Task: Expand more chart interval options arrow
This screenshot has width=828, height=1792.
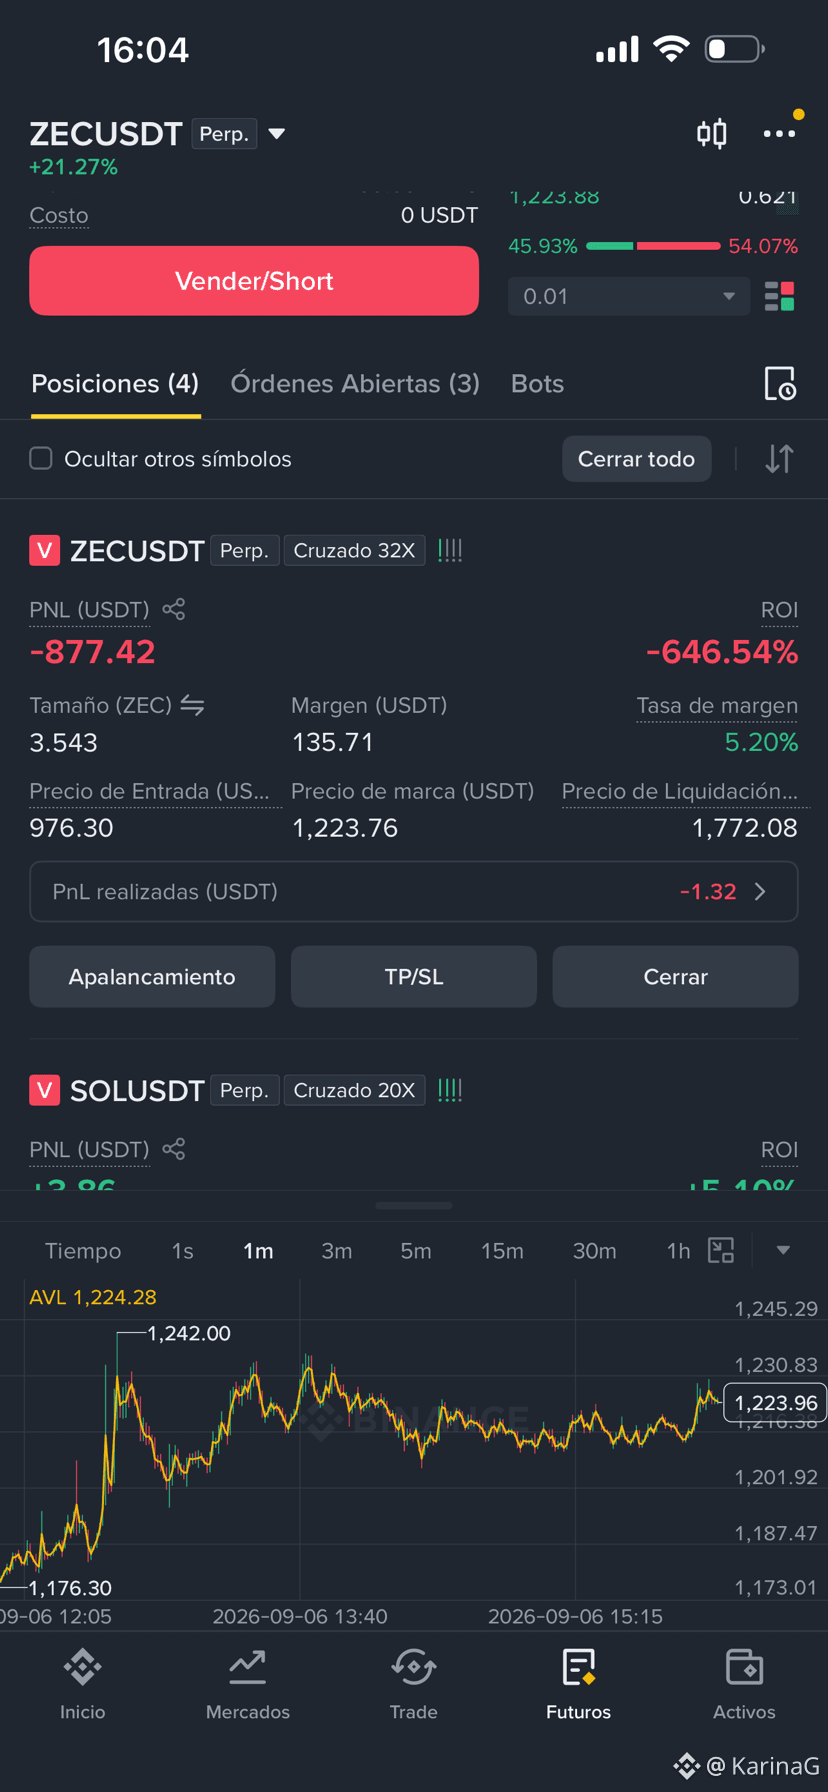Action: tap(783, 1250)
